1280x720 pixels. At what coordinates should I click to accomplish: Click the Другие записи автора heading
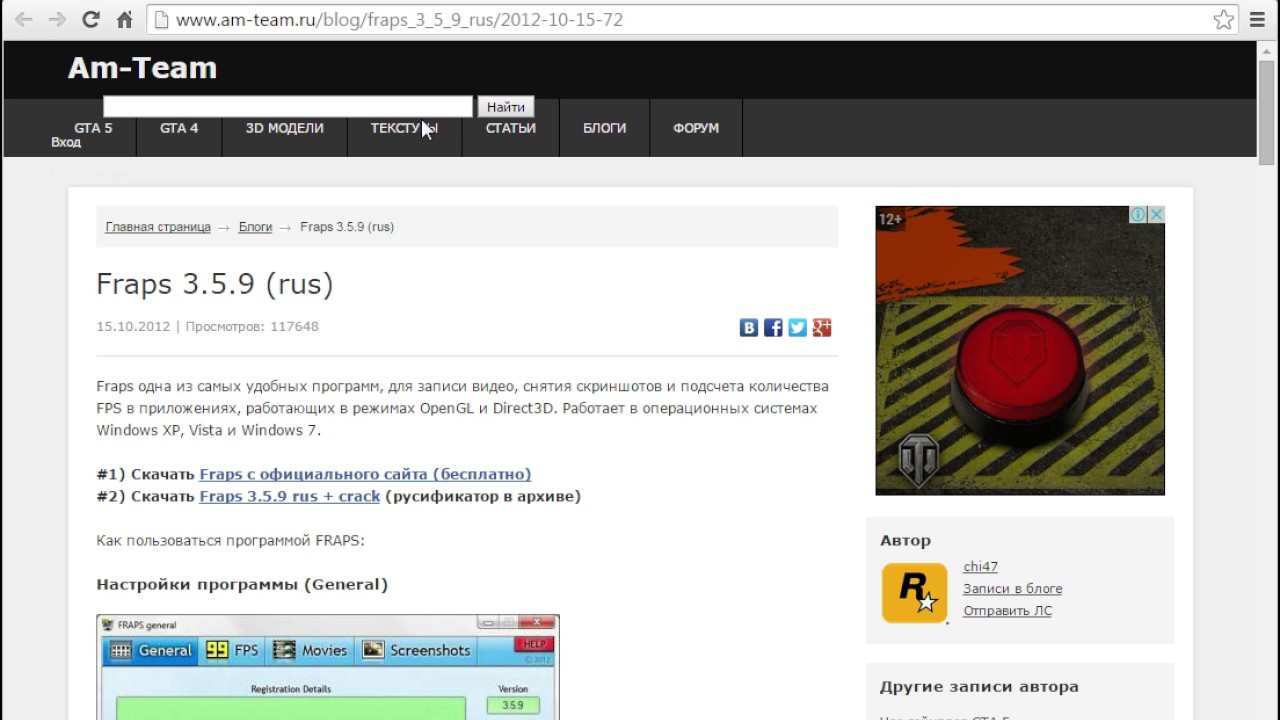979,687
